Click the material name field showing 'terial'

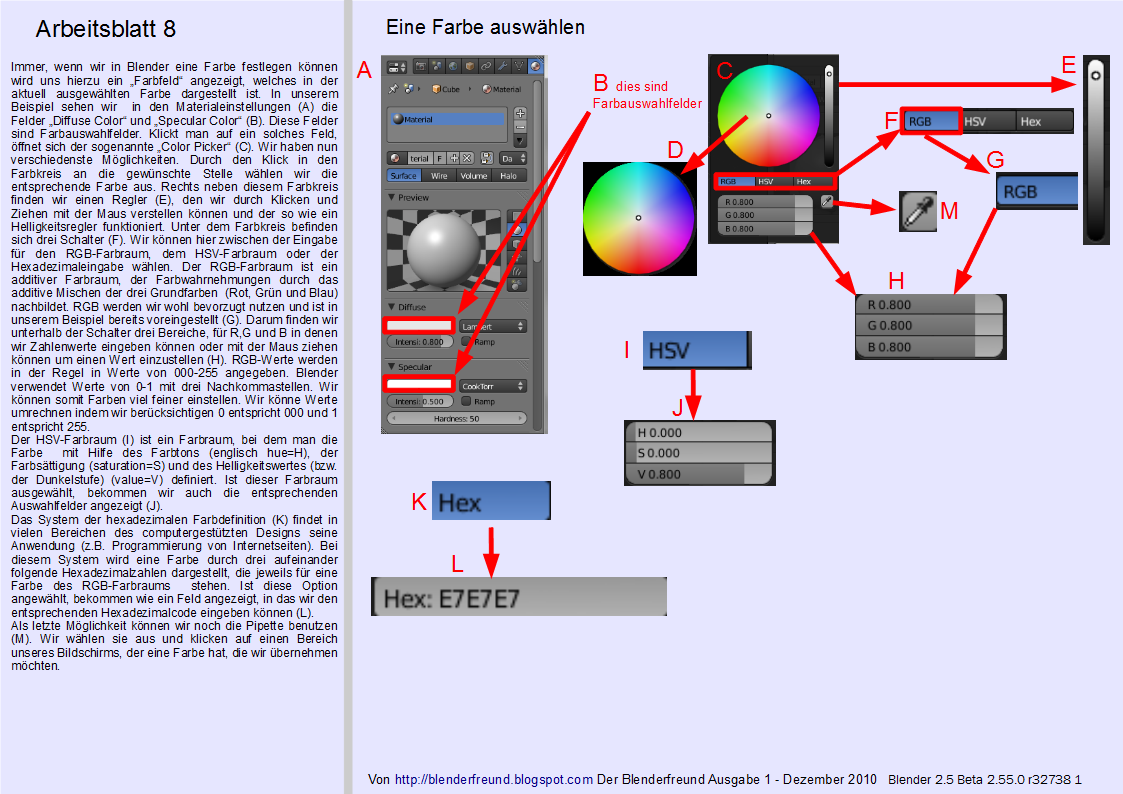[x=420, y=158]
